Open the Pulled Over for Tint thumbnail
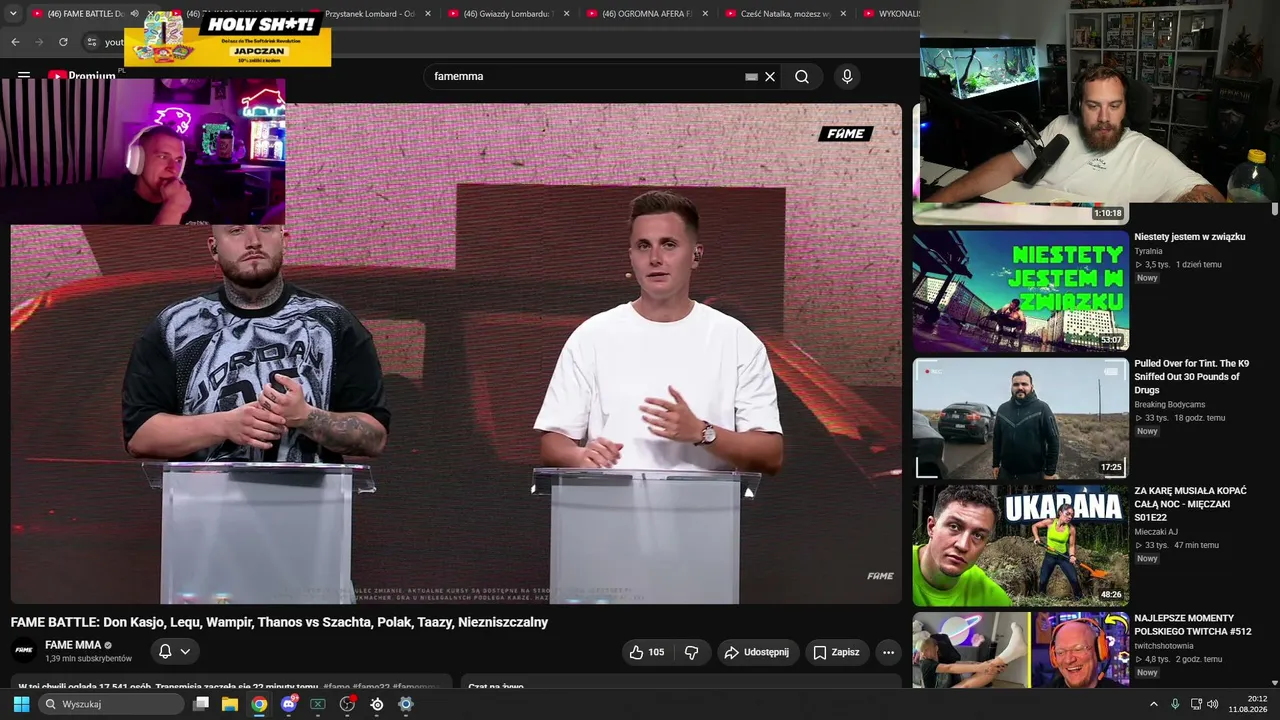The width and height of the screenshot is (1280, 720). [1021, 418]
